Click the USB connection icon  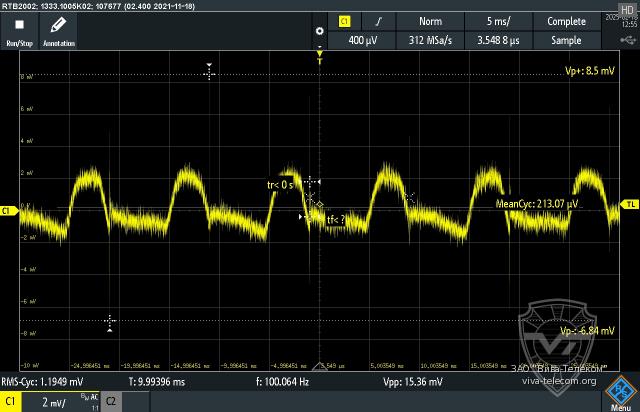pos(628,40)
